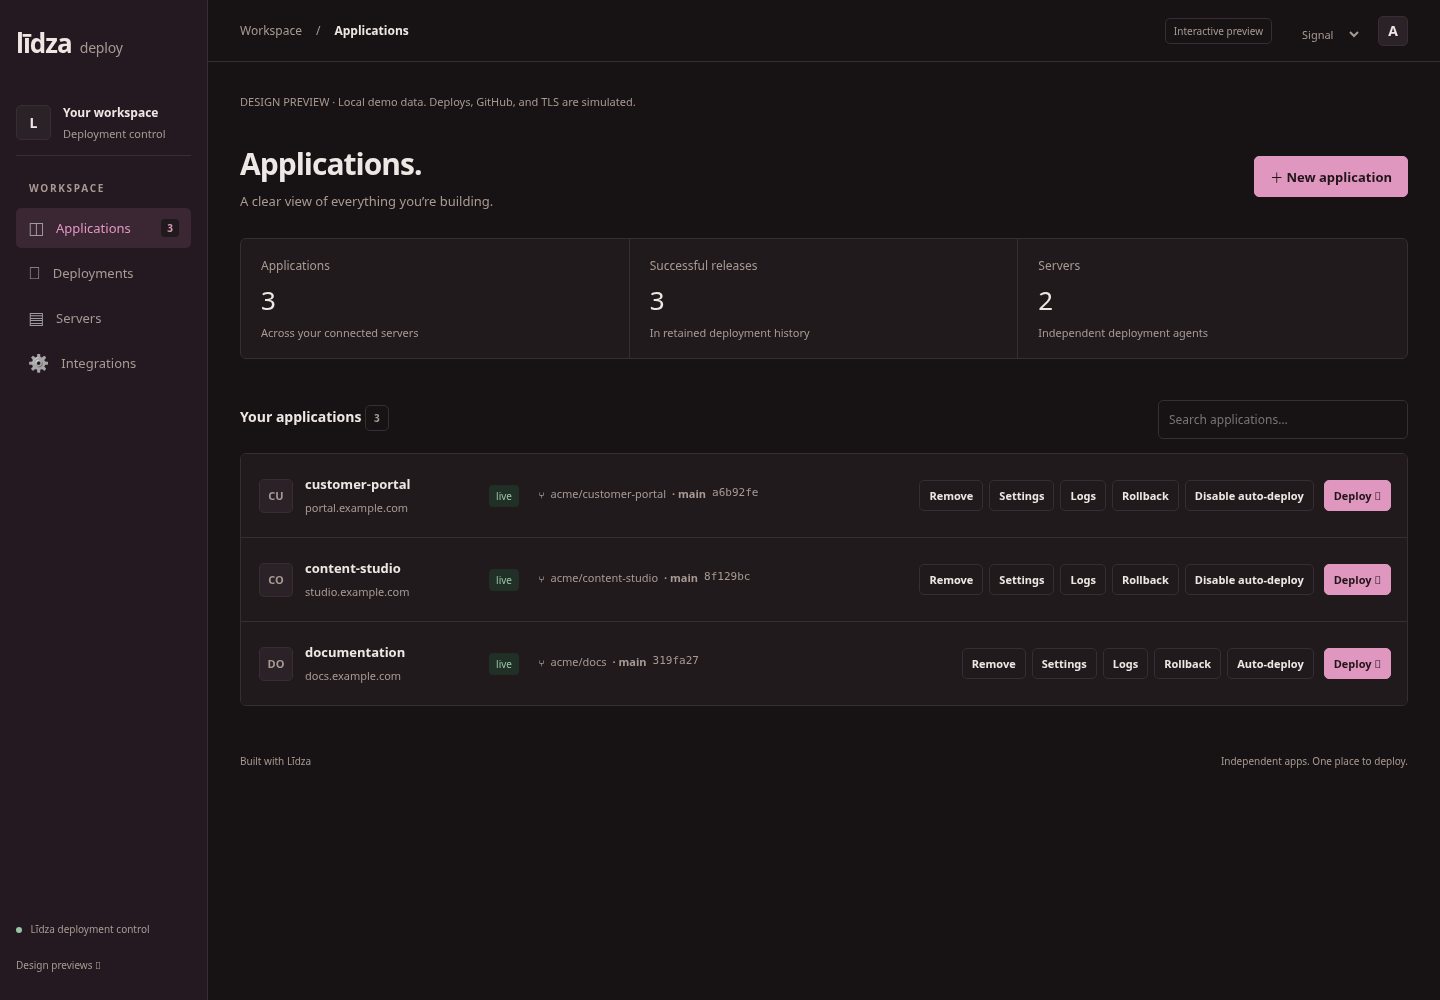
Task: Click commit hash a6b92fe
Action: pyautogui.click(x=735, y=493)
